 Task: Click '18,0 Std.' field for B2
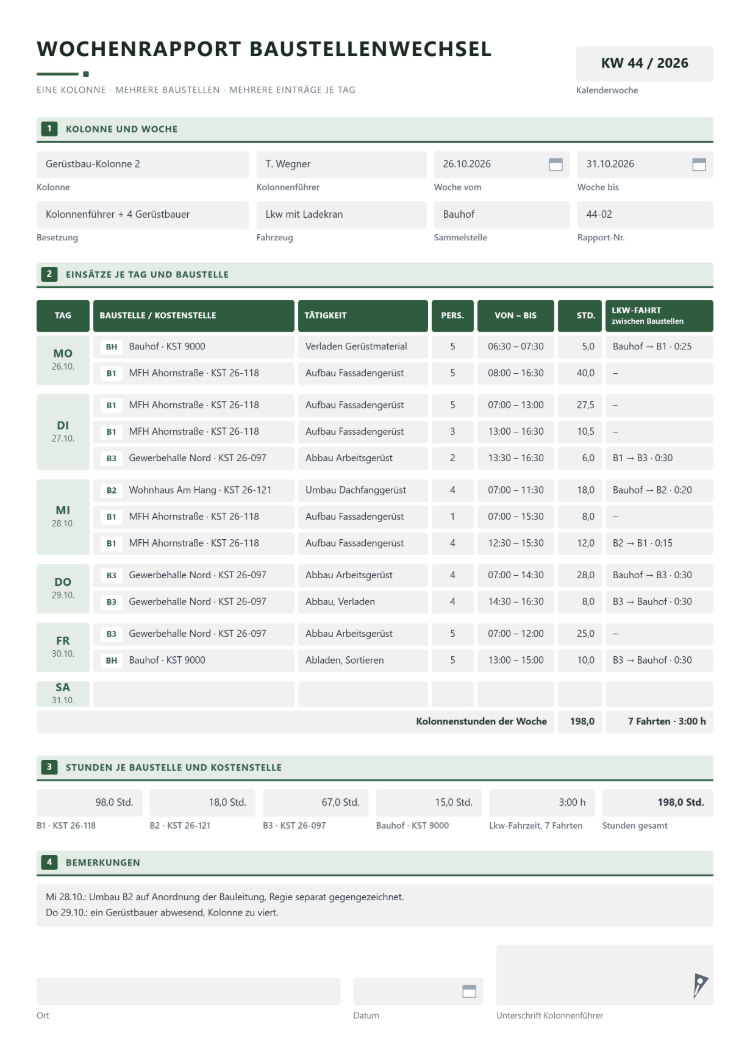coord(203,803)
